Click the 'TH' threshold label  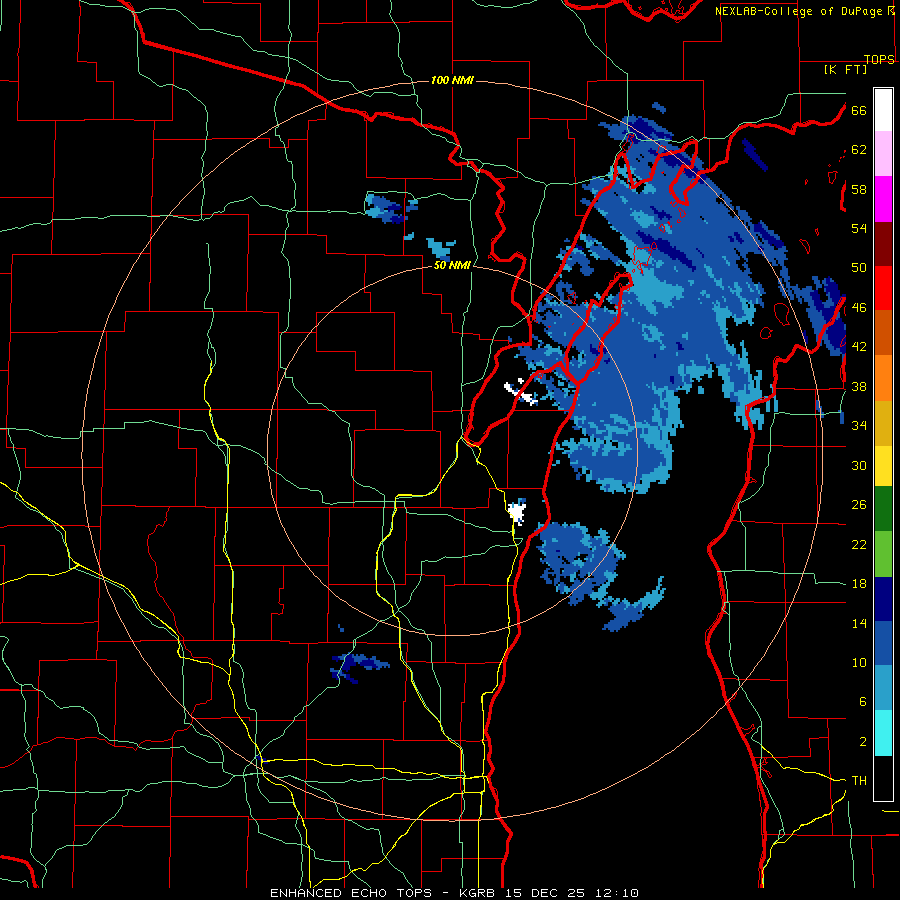[x=859, y=781]
